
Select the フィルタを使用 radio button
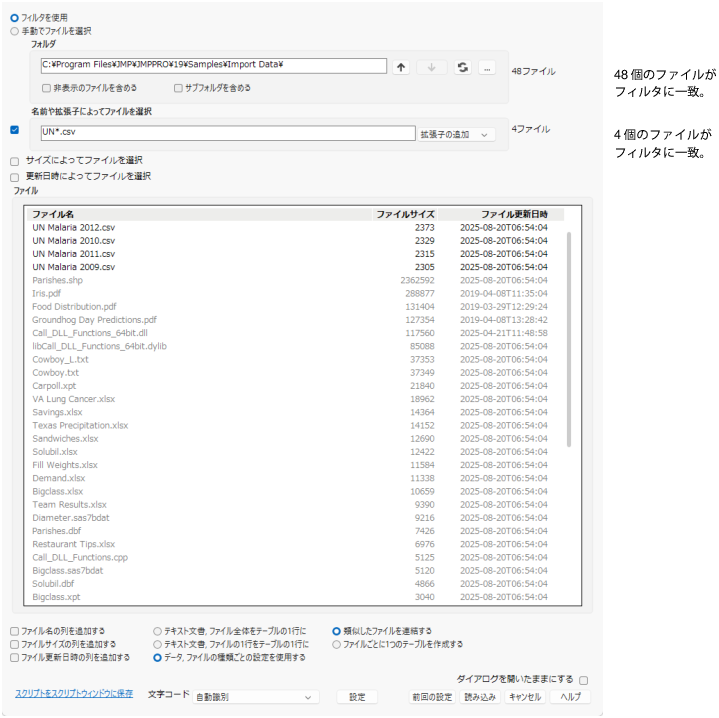point(15,18)
